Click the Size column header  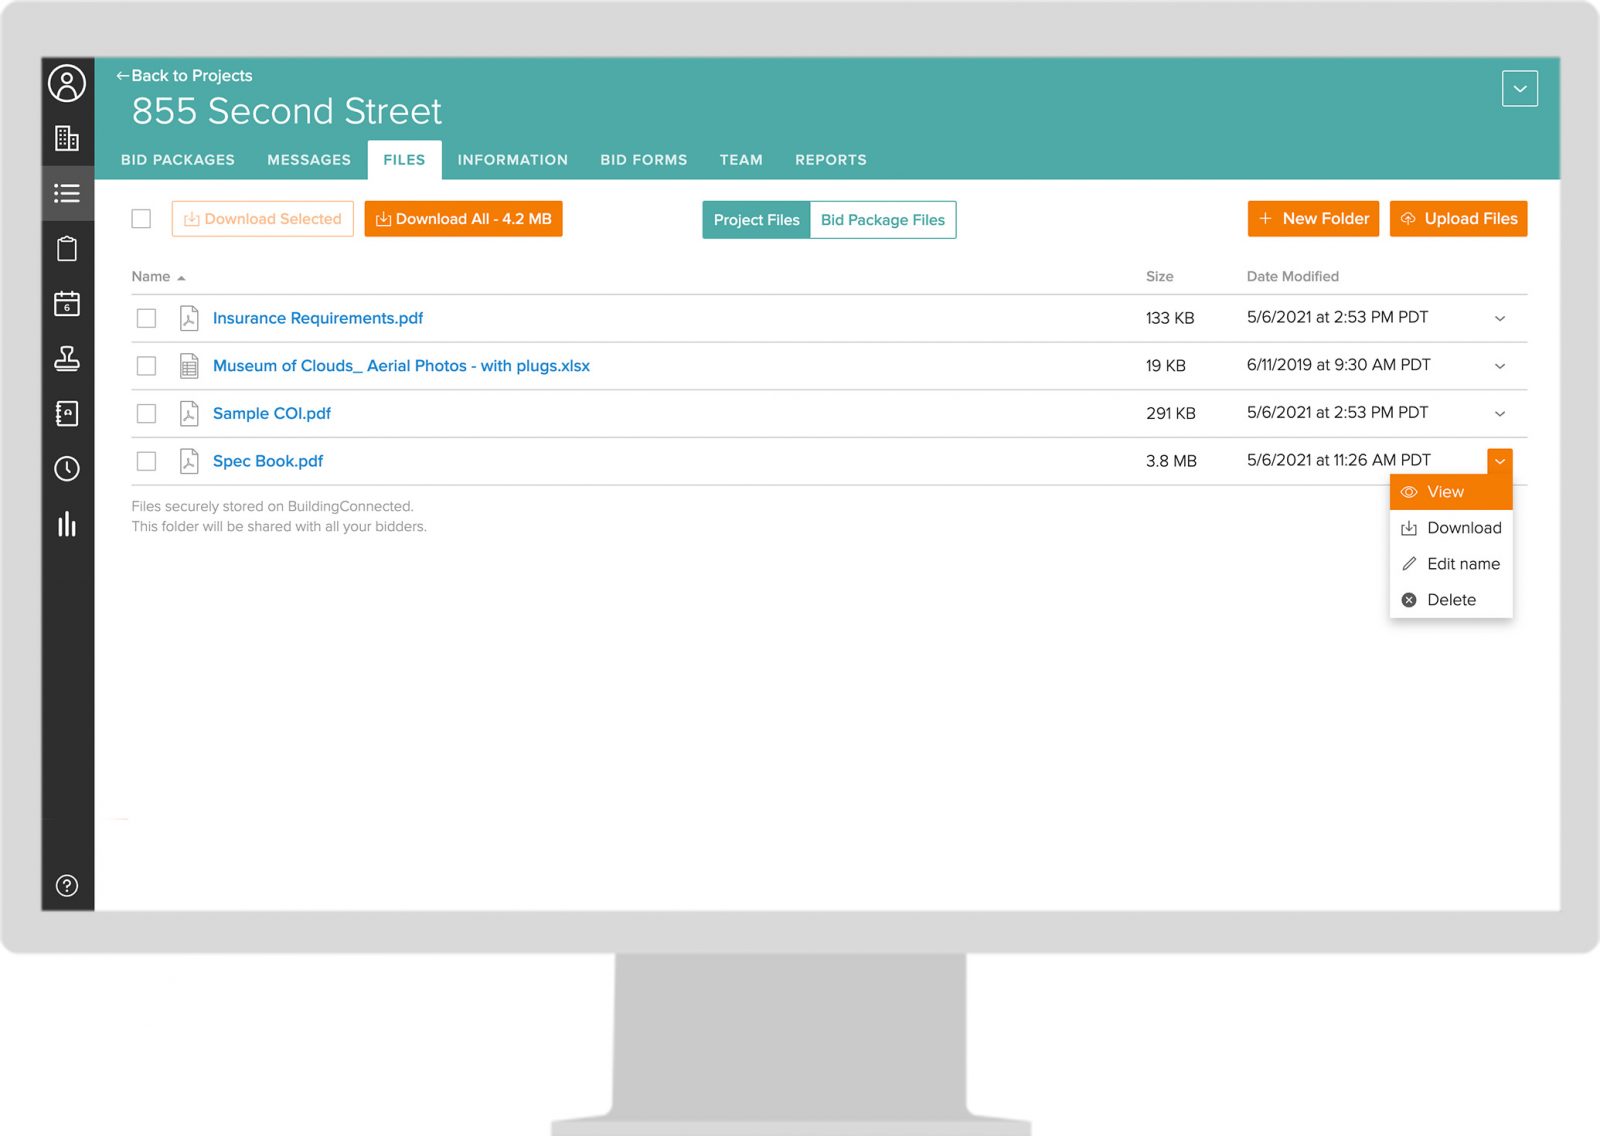1160,277
